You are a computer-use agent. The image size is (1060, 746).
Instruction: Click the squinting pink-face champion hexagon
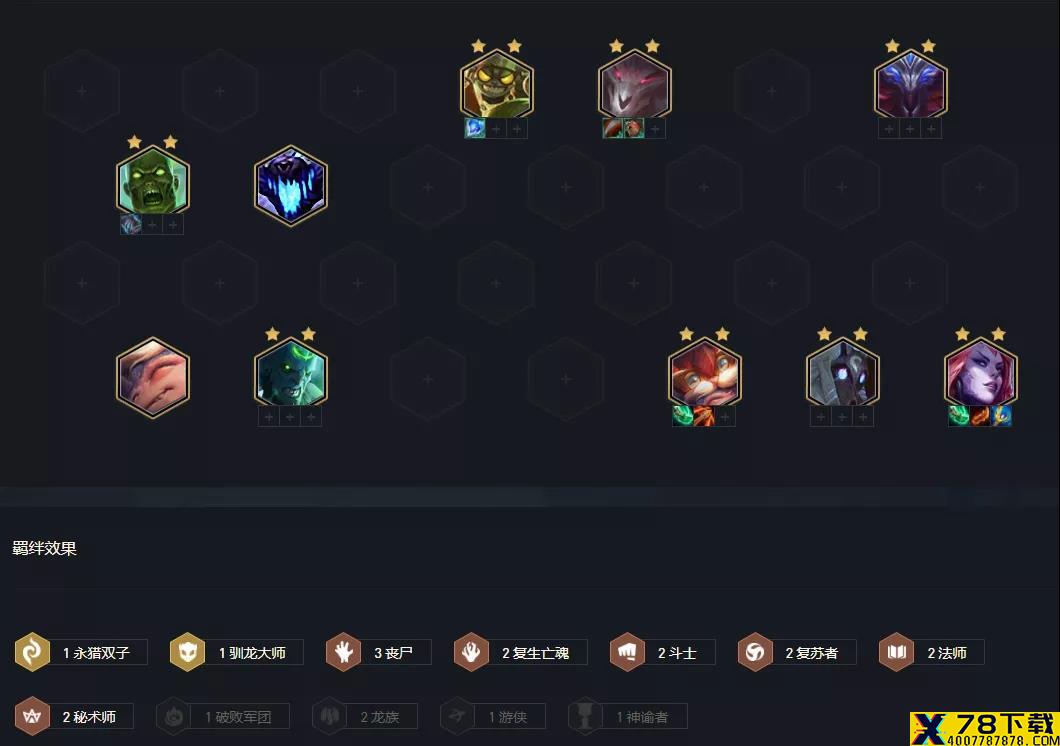[153, 377]
